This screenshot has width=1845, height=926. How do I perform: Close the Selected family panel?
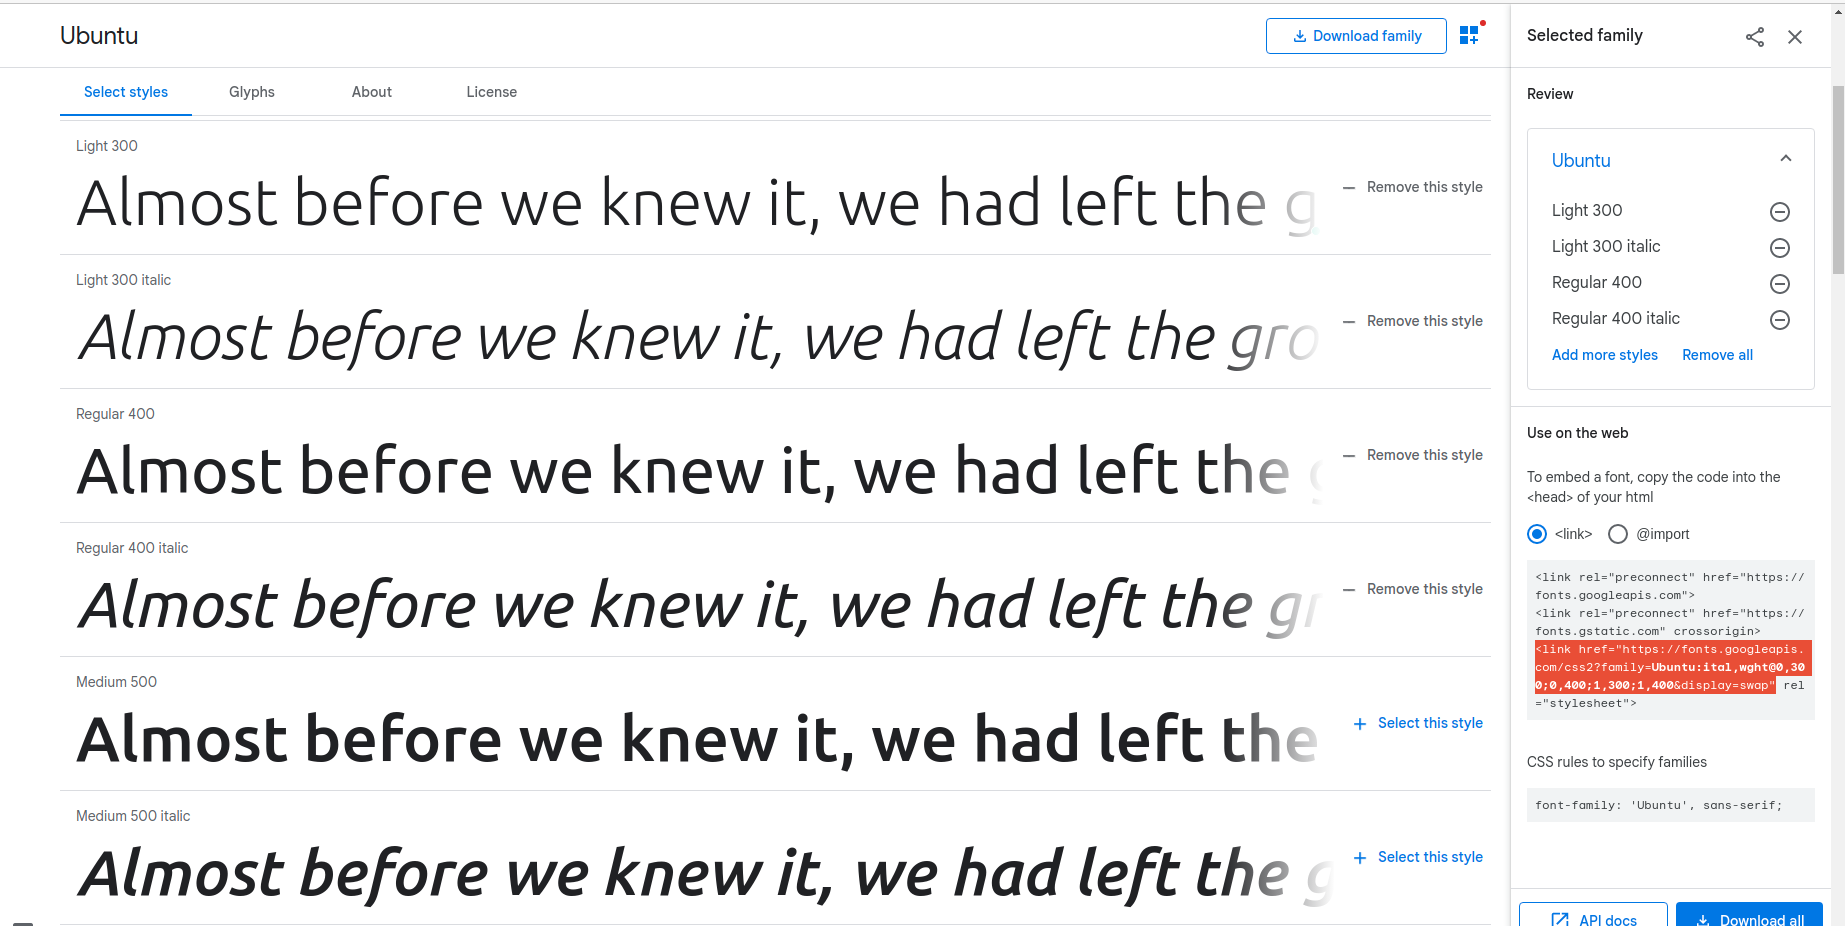click(x=1795, y=37)
